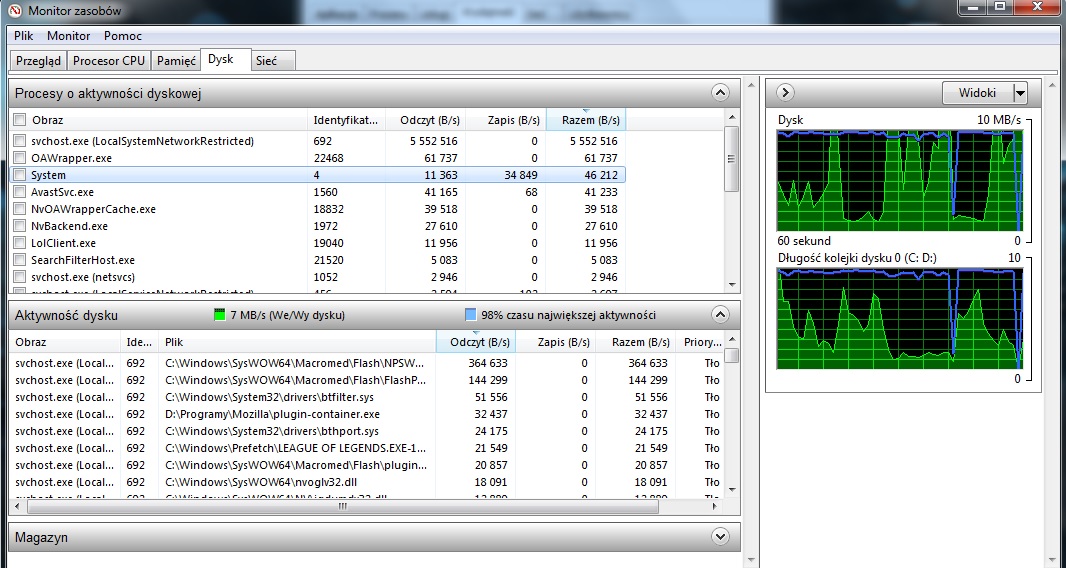Click the green disk I/O indicator square
This screenshot has width=1066, height=568.
220,315
